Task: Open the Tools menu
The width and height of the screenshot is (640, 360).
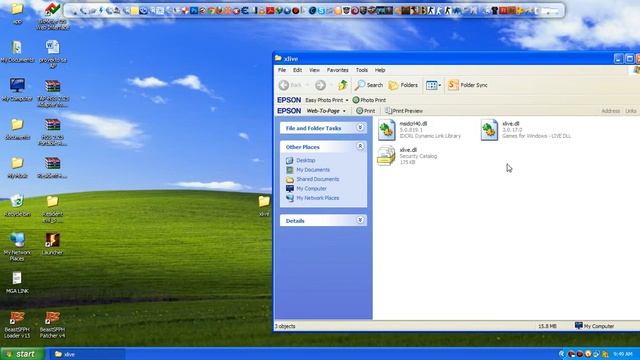Action: pos(362,70)
